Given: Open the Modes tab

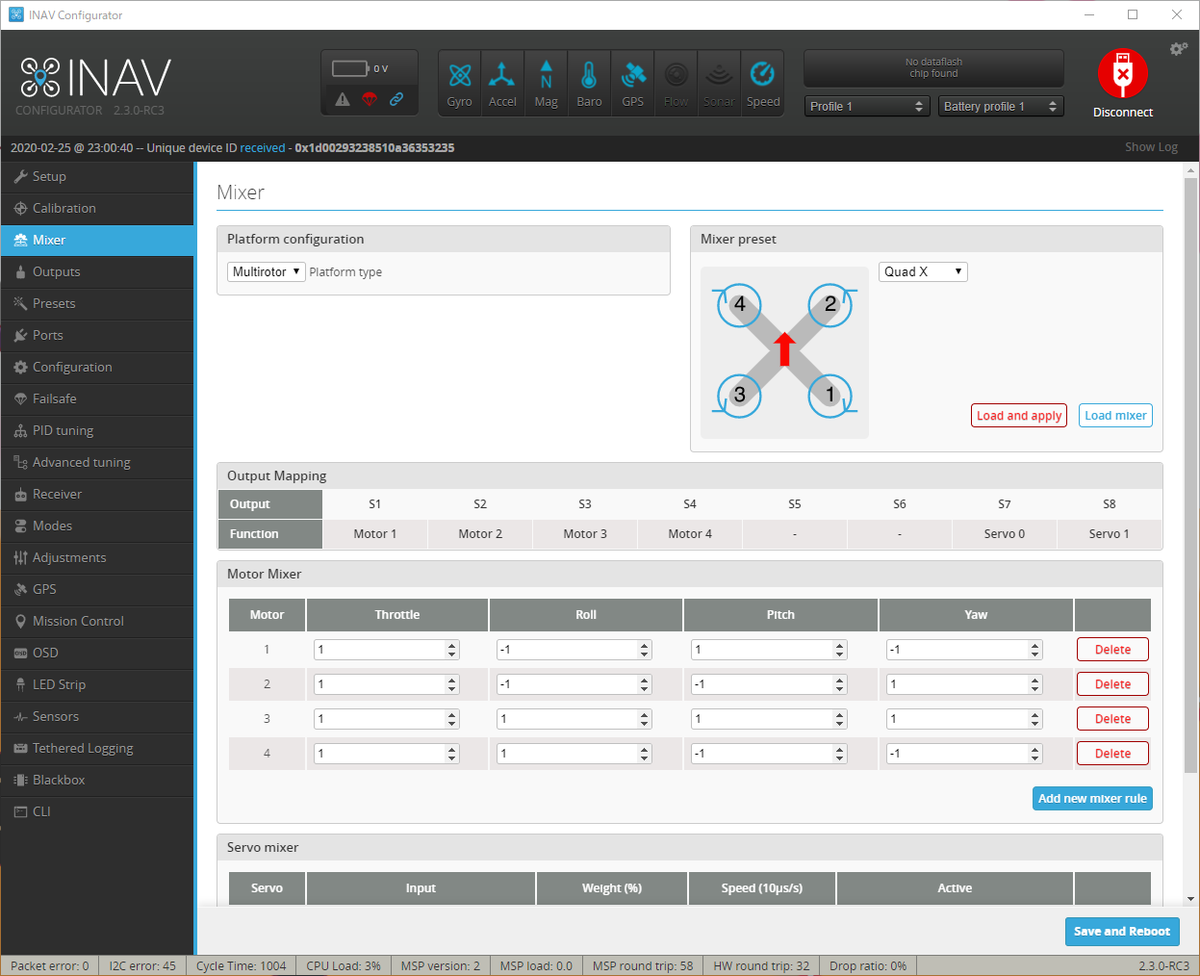Looking at the screenshot, I should (97, 525).
